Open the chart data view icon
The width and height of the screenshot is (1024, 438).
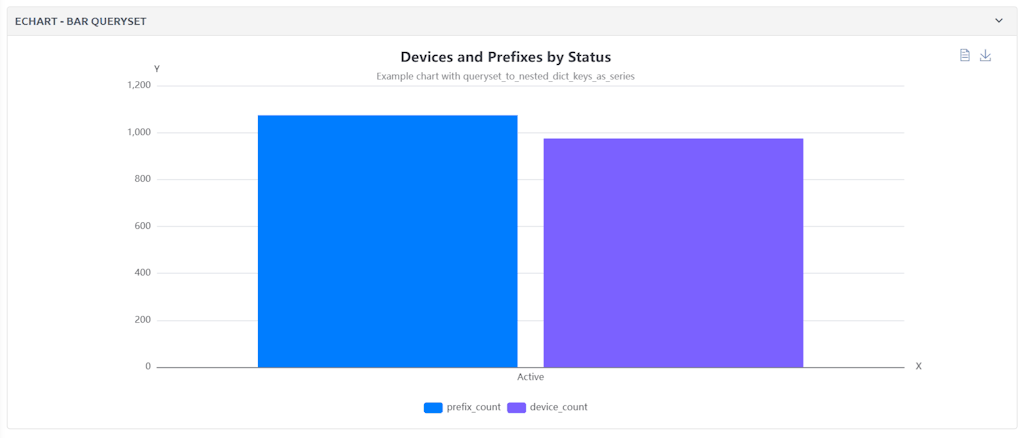point(965,55)
